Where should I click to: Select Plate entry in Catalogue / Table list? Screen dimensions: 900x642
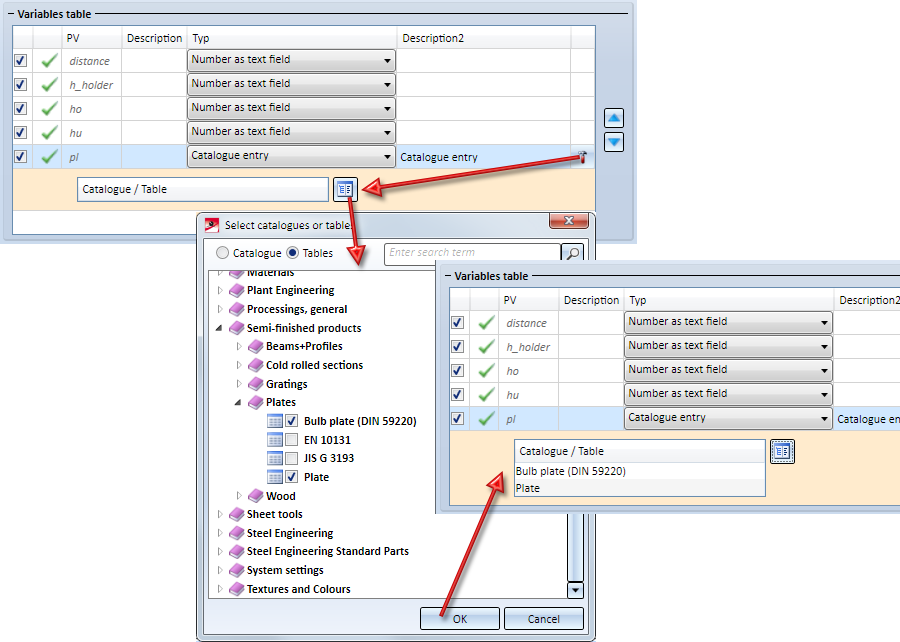coord(639,488)
